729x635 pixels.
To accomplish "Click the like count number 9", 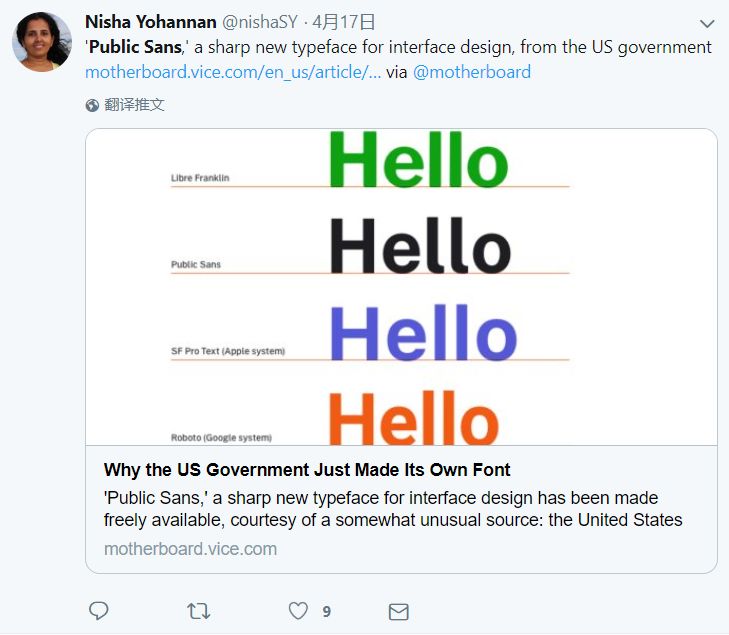I will click(326, 611).
